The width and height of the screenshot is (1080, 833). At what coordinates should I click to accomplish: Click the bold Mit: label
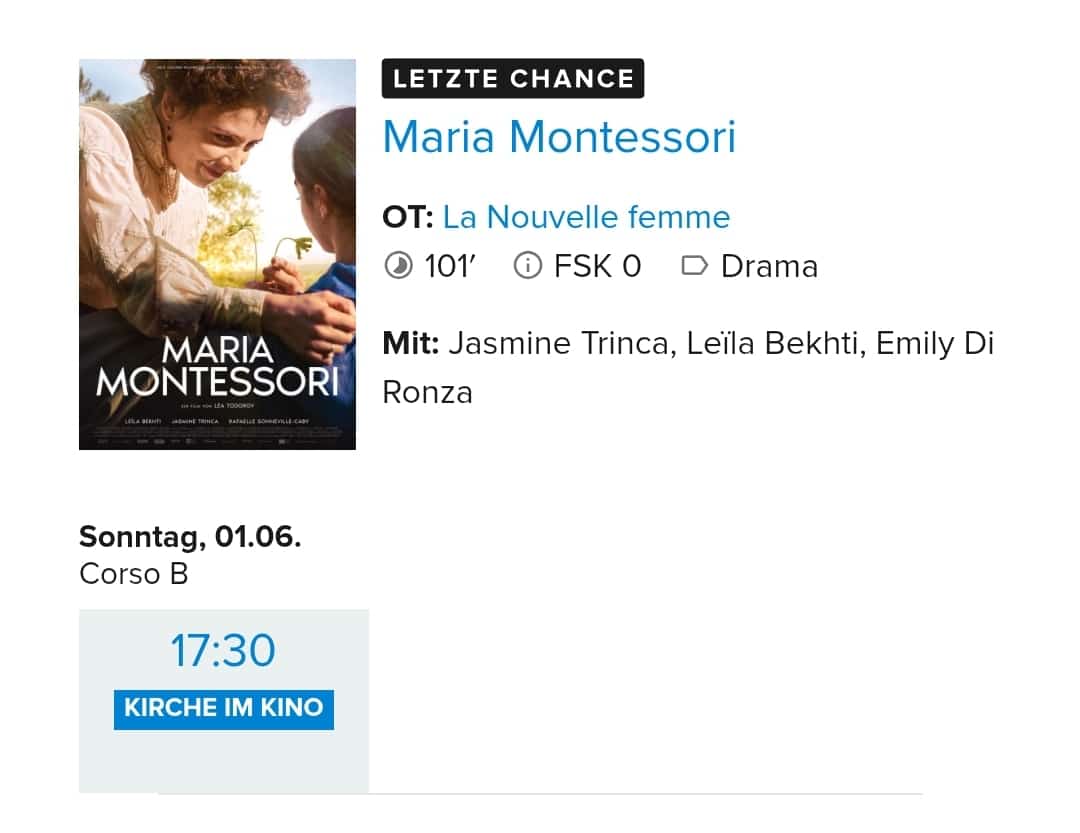point(411,343)
